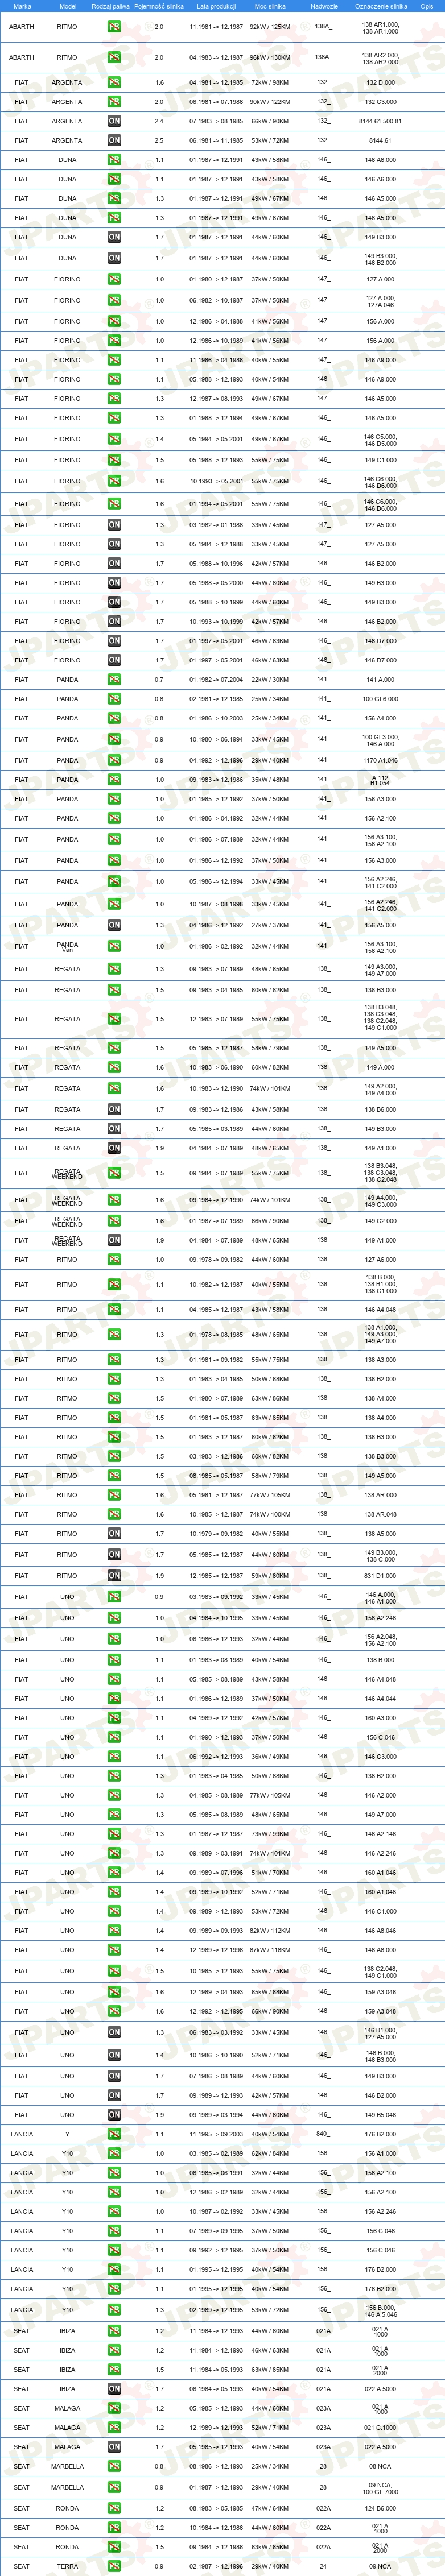Screen dimensions: 445x2576
Task: Click petrol icon for REGATA WEEKEND 149 C2.000
Action: [x=114, y=1221]
